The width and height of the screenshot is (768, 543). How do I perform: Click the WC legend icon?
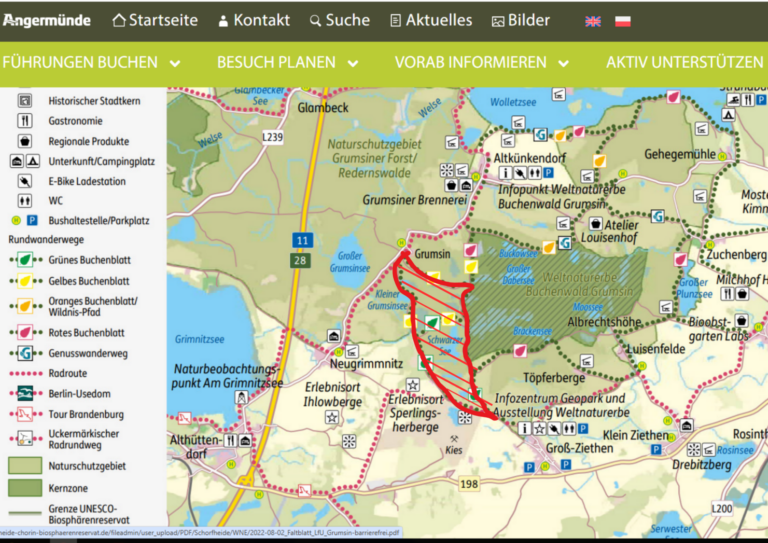[x=24, y=201]
